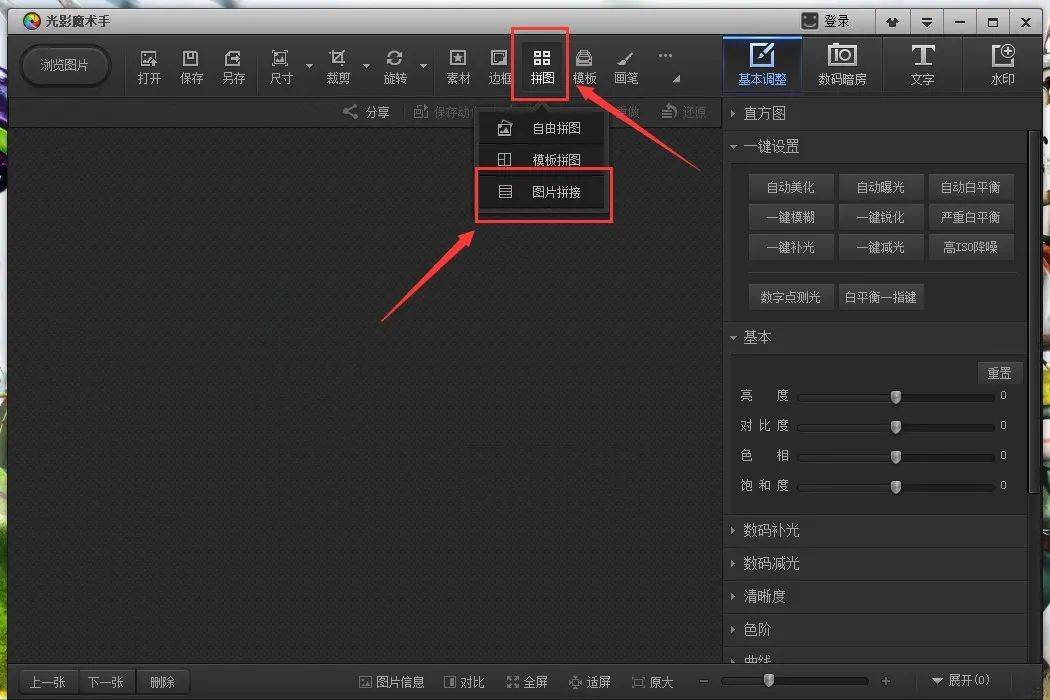Viewport: 1050px width, 700px height.
Task: Choose 图片拼接 from the menu
Action: coord(541,192)
